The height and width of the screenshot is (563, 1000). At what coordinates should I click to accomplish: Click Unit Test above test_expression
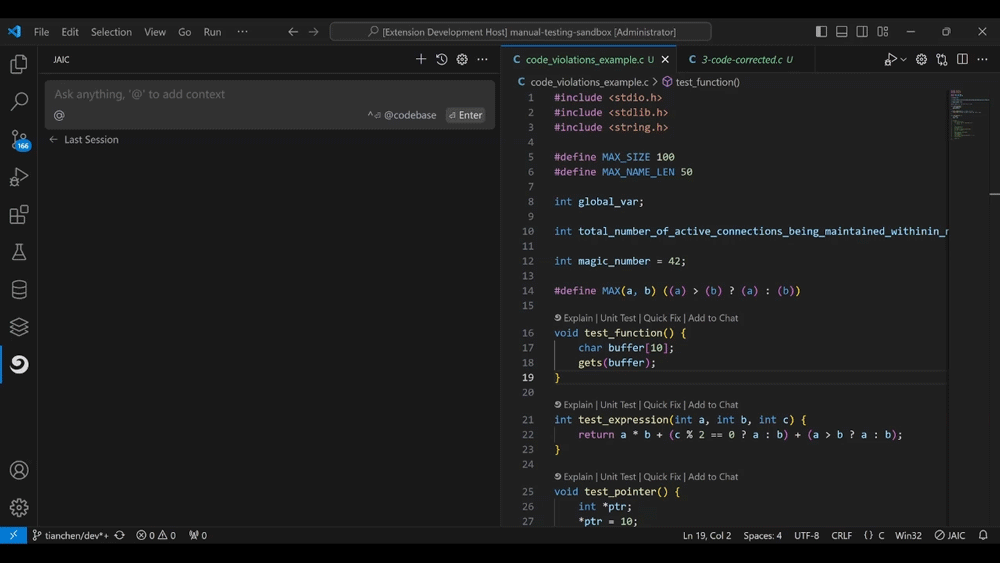pyautogui.click(x=618, y=405)
